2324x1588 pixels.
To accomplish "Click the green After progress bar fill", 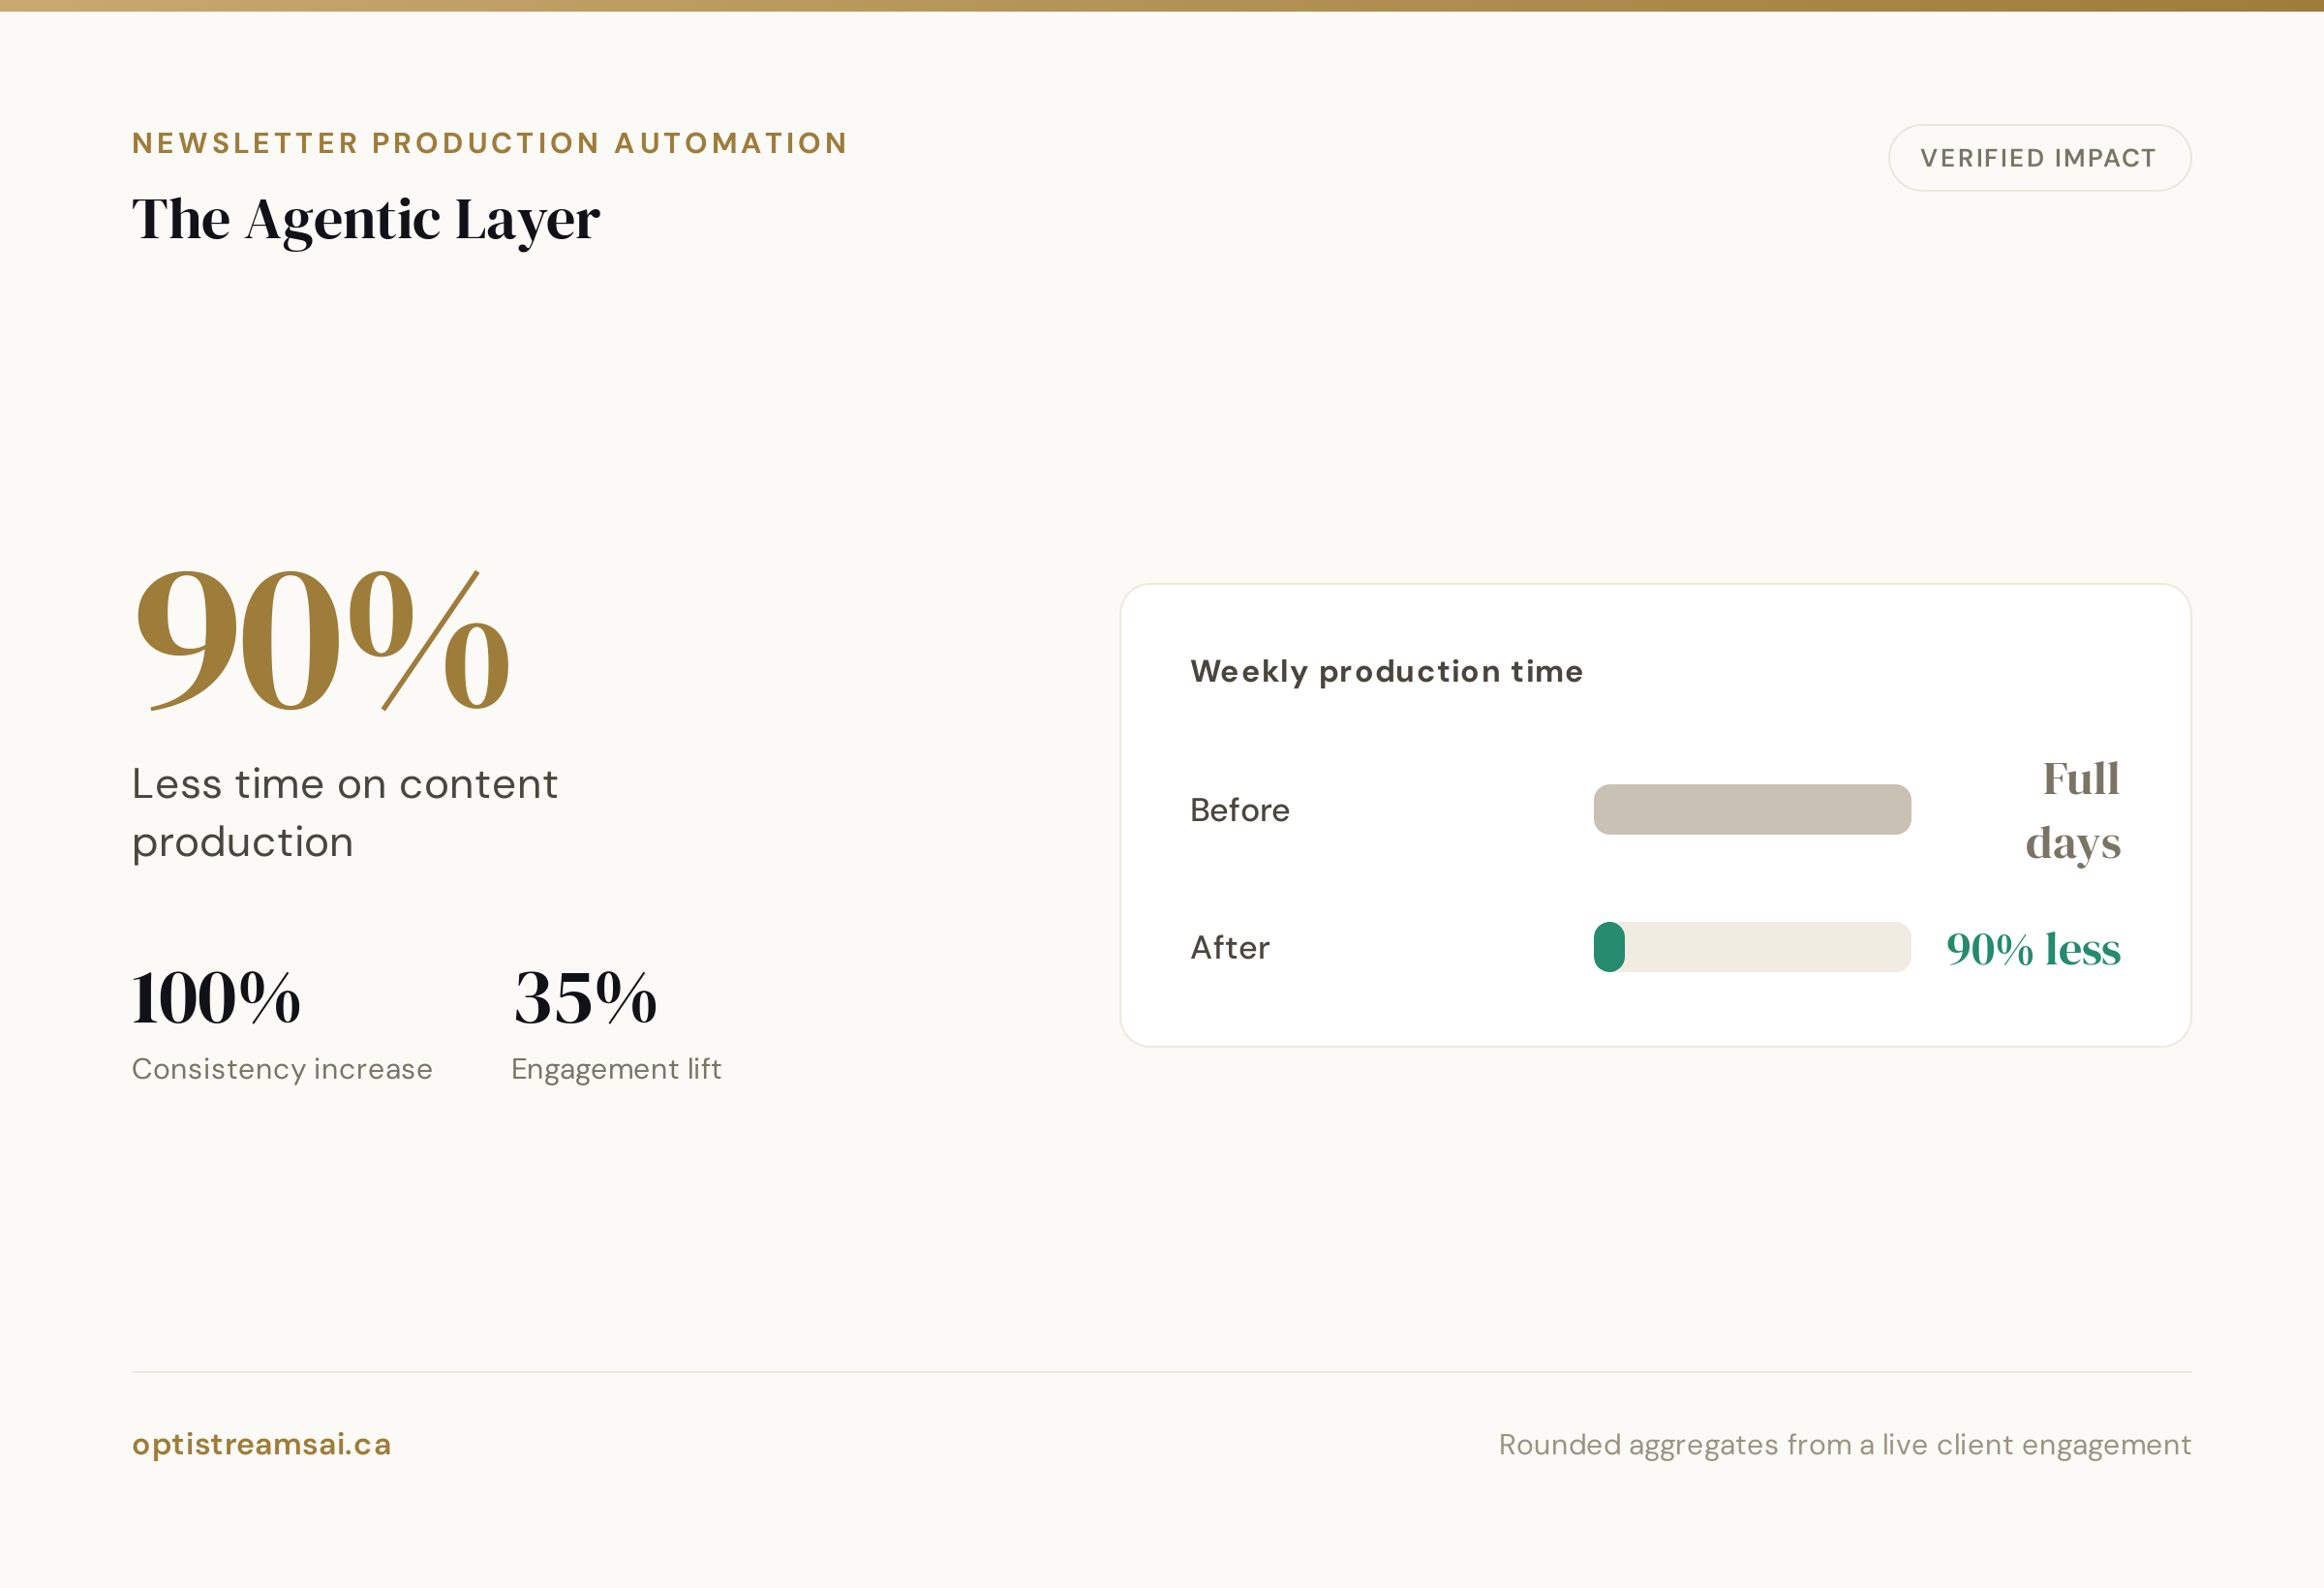I will pos(1609,947).
